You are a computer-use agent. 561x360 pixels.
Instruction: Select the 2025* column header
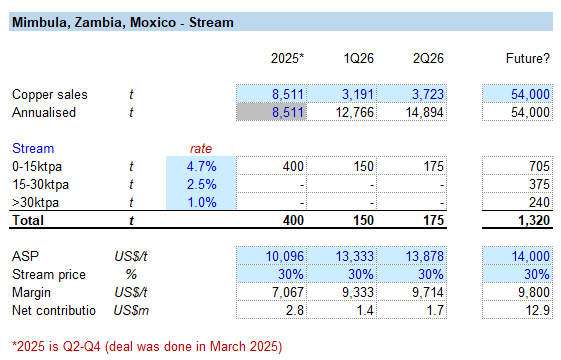tap(287, 58)
